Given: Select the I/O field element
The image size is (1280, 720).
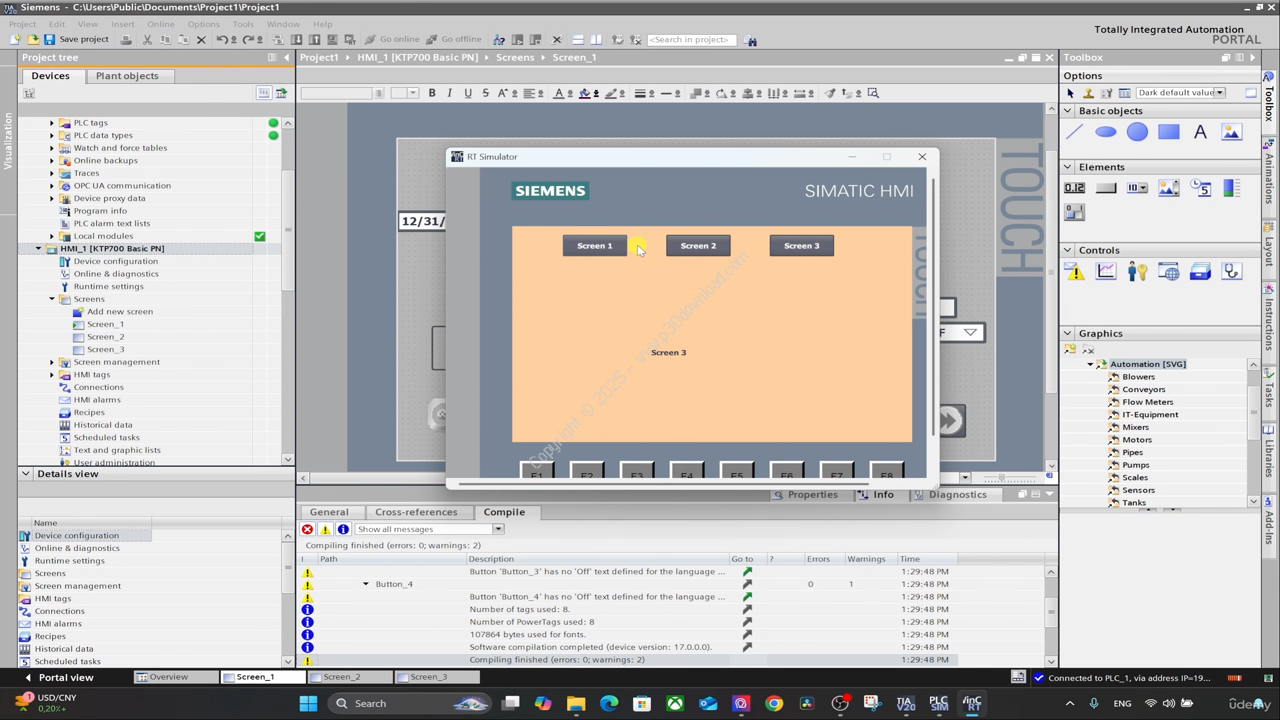Looking at the screenshot, I should coord(1075,188).
